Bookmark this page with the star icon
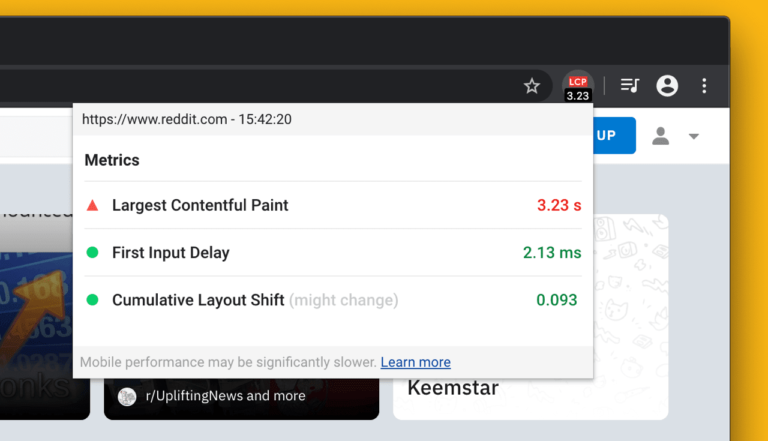768x441 pixels. (x=532, y=86)
